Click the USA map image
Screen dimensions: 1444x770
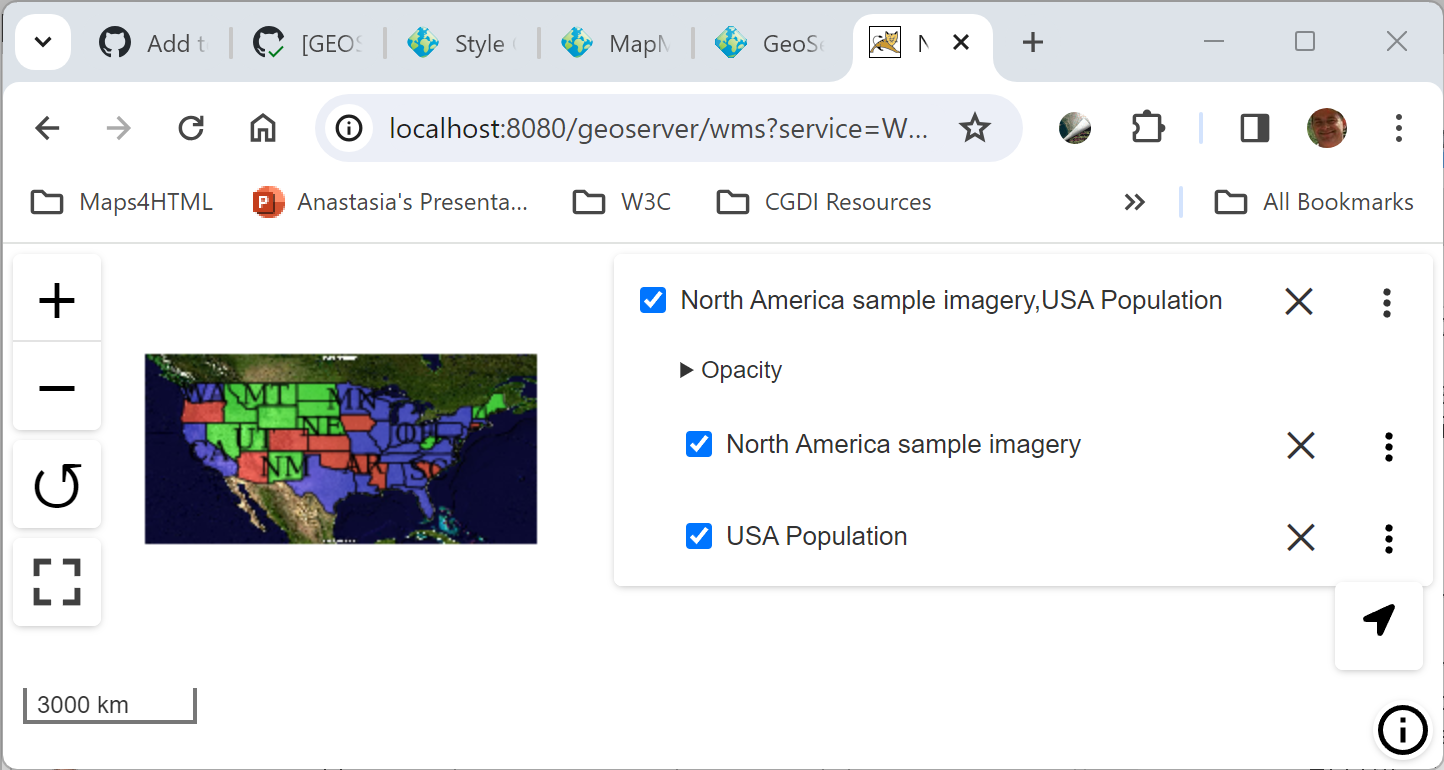(x=341, y=449)
